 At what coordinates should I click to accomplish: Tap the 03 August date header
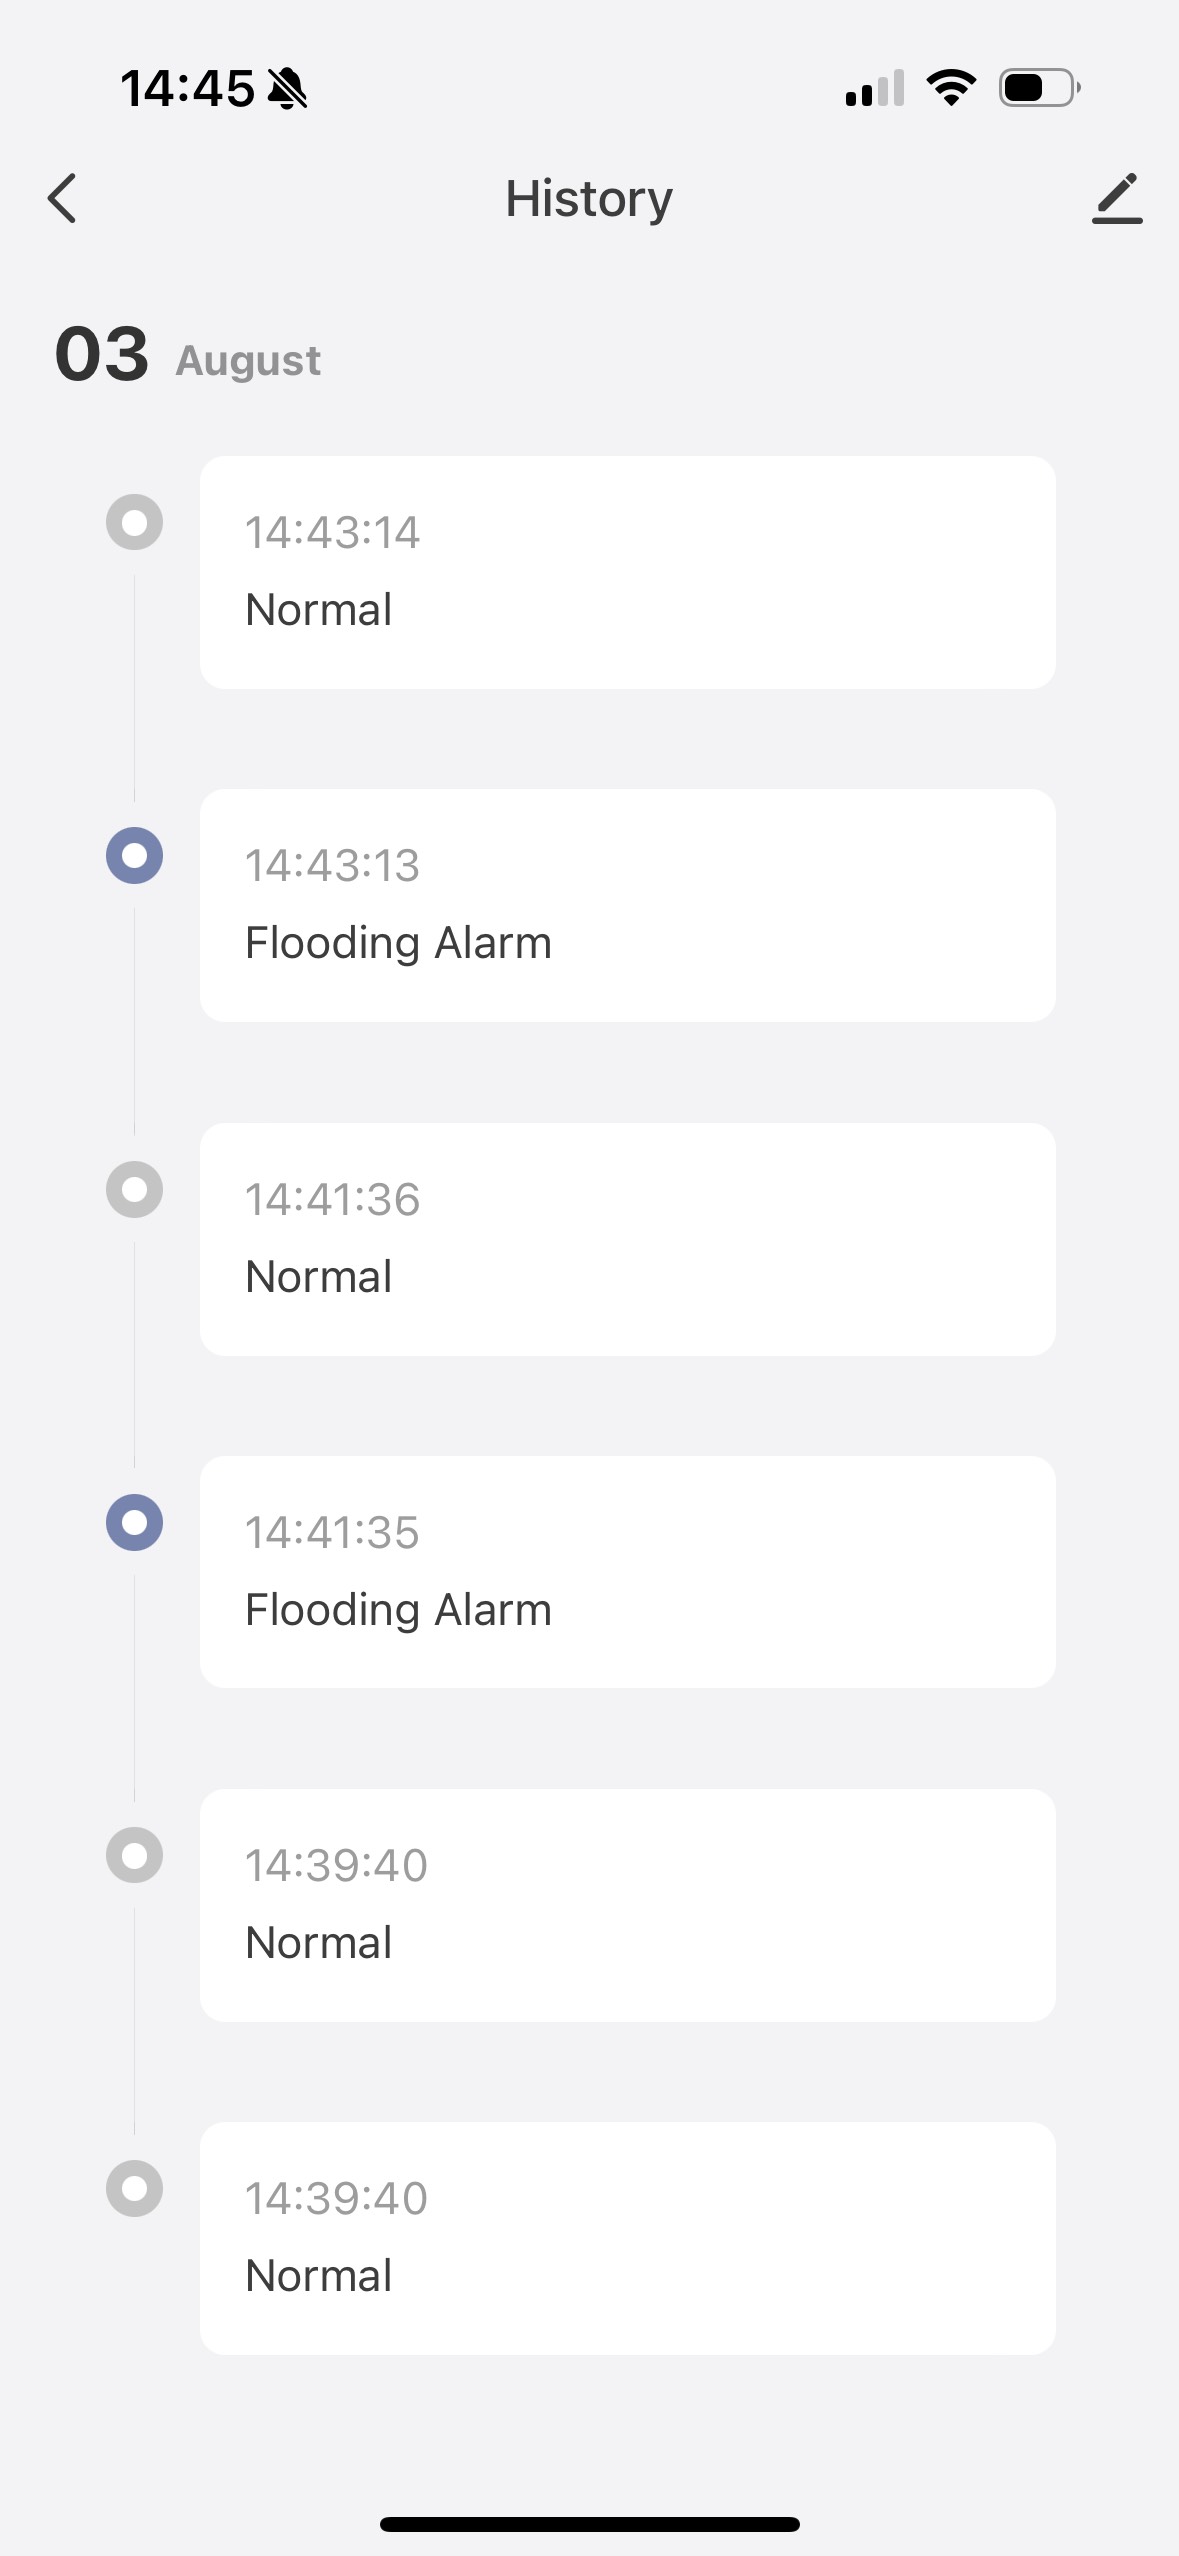click(188, 356)
